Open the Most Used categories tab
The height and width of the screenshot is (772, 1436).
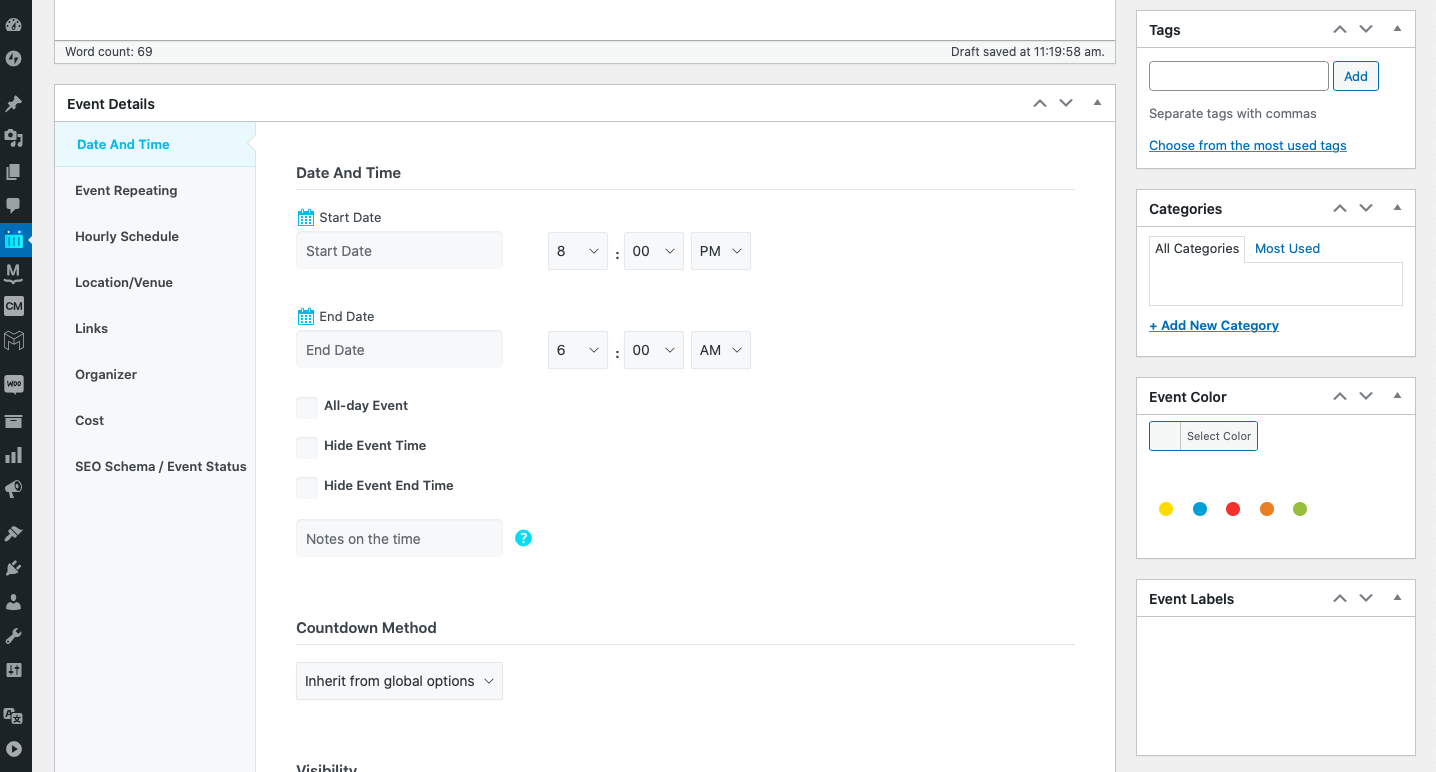(1287, 248)
